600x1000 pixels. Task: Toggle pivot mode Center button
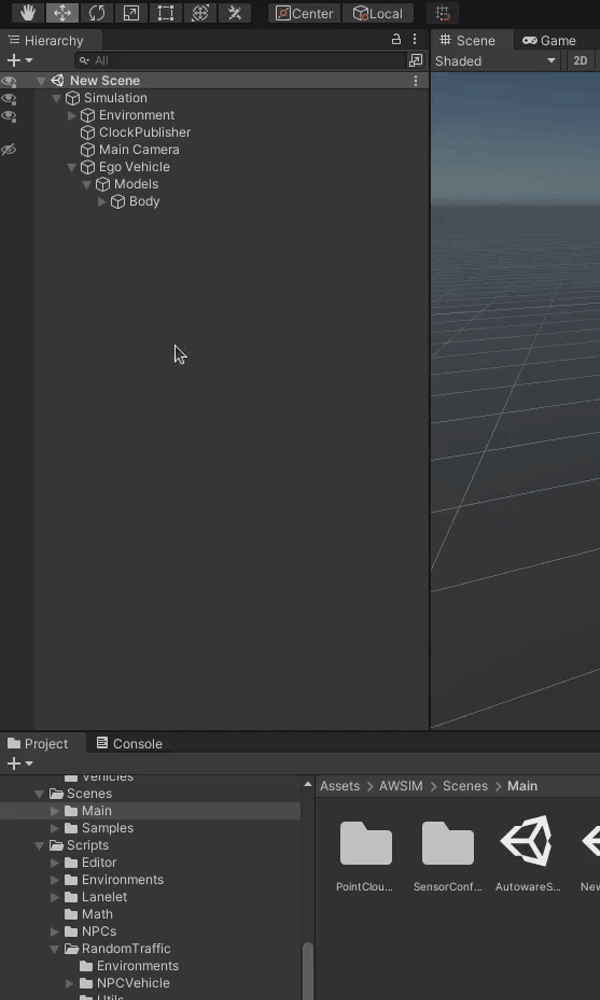[x=304, y=13]
